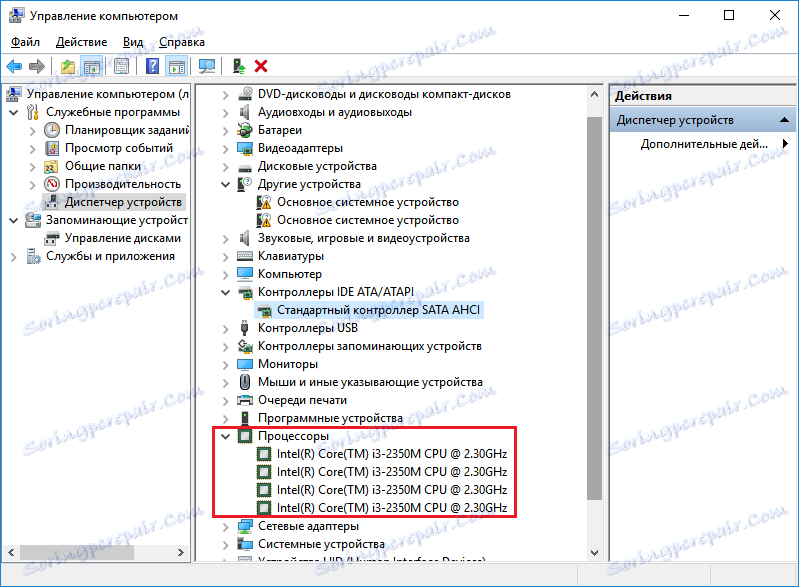Expand the Сетевые адаптеры node
This screenshot has height=587, width=799.
point(226,526)
